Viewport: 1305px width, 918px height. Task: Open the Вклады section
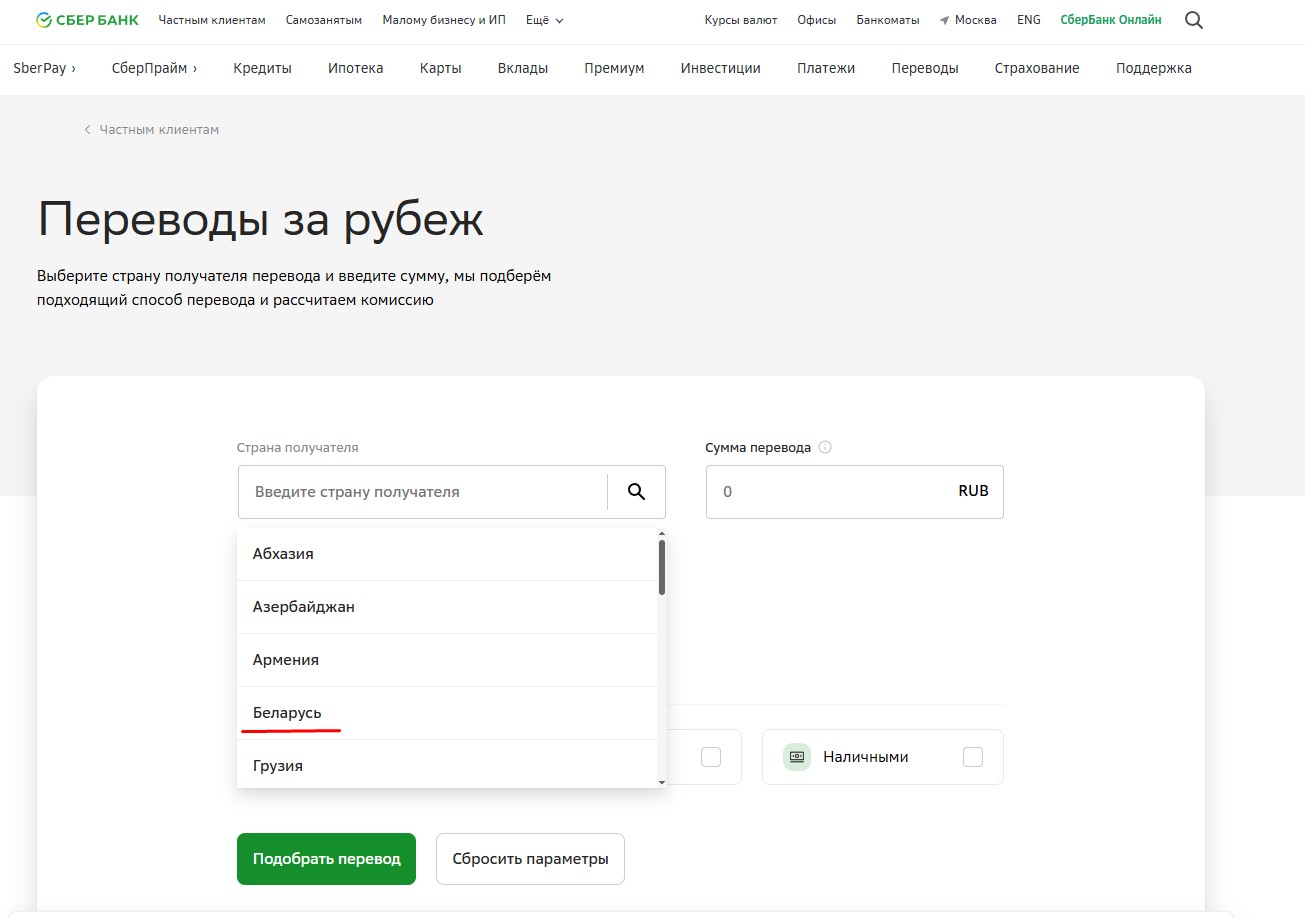(523, 68)
